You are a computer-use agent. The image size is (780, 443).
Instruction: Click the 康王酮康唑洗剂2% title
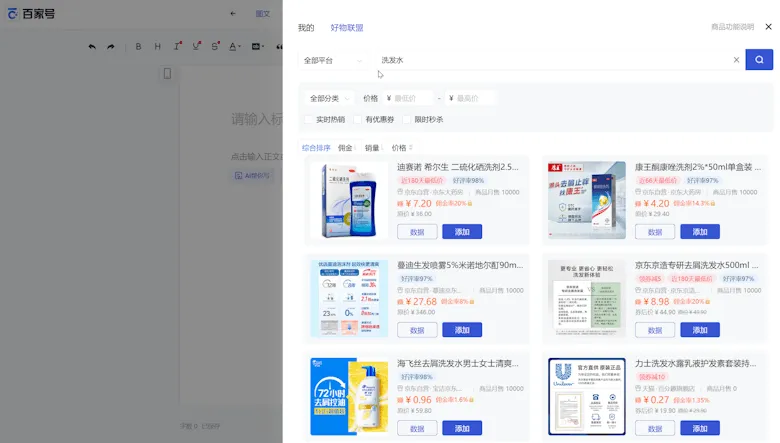coord(697,167)
